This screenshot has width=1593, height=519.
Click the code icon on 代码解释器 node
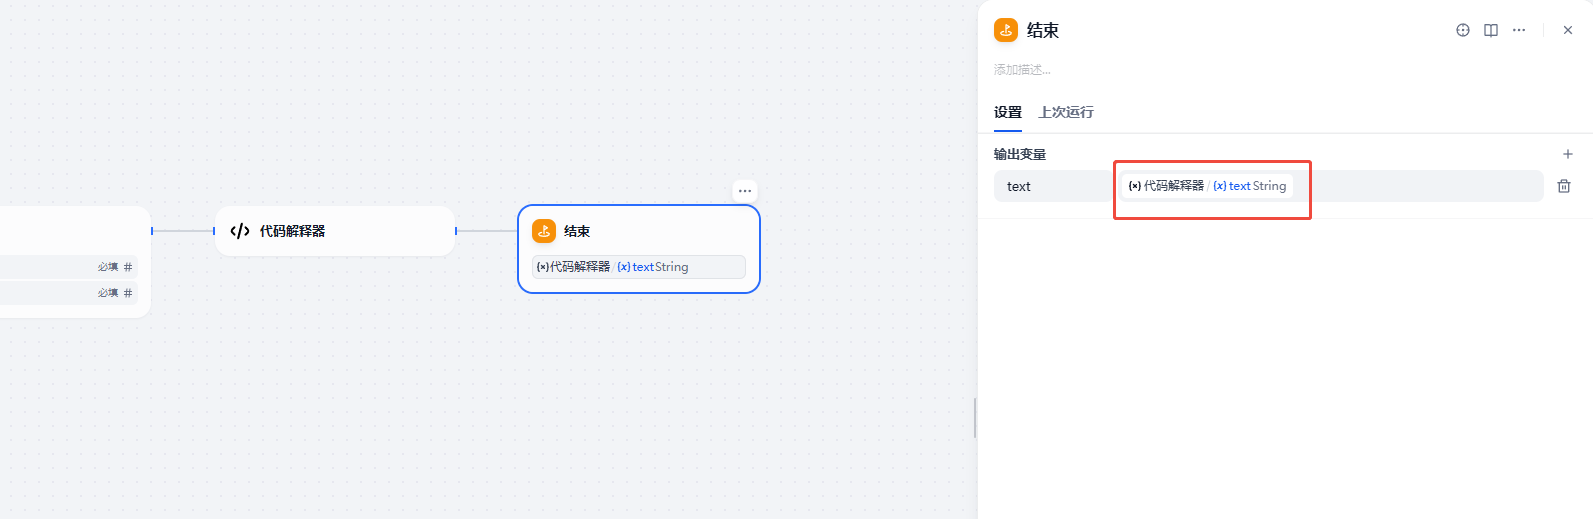[240, 231]
